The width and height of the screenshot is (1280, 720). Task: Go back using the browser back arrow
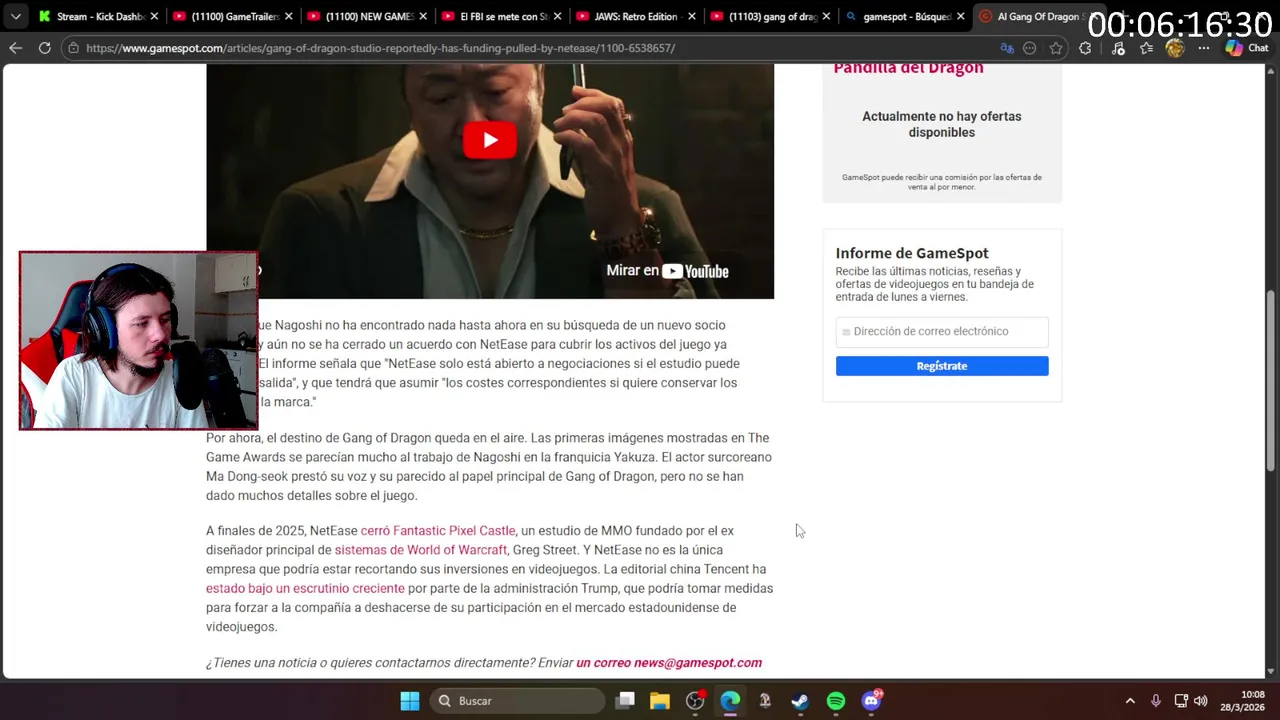coord(15,48)
